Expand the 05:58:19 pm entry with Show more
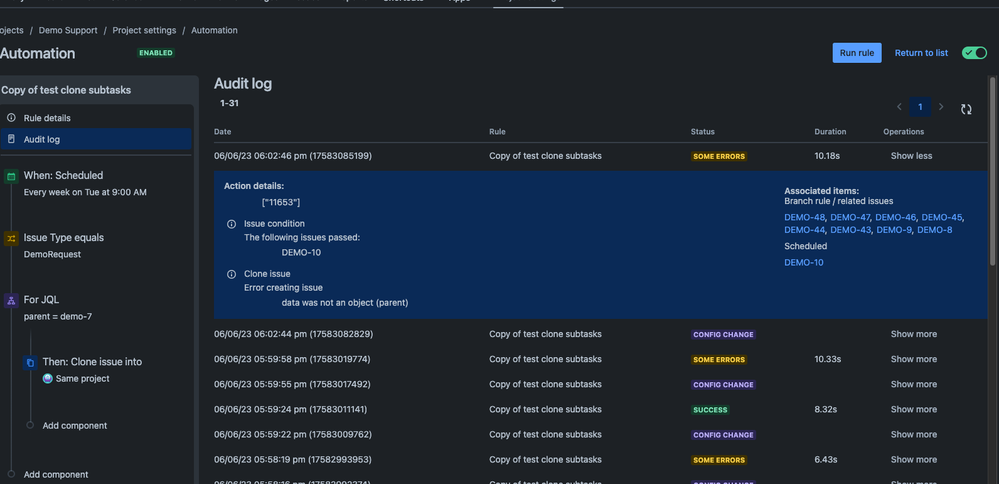999x484 pixels. (x=914, y=459)
